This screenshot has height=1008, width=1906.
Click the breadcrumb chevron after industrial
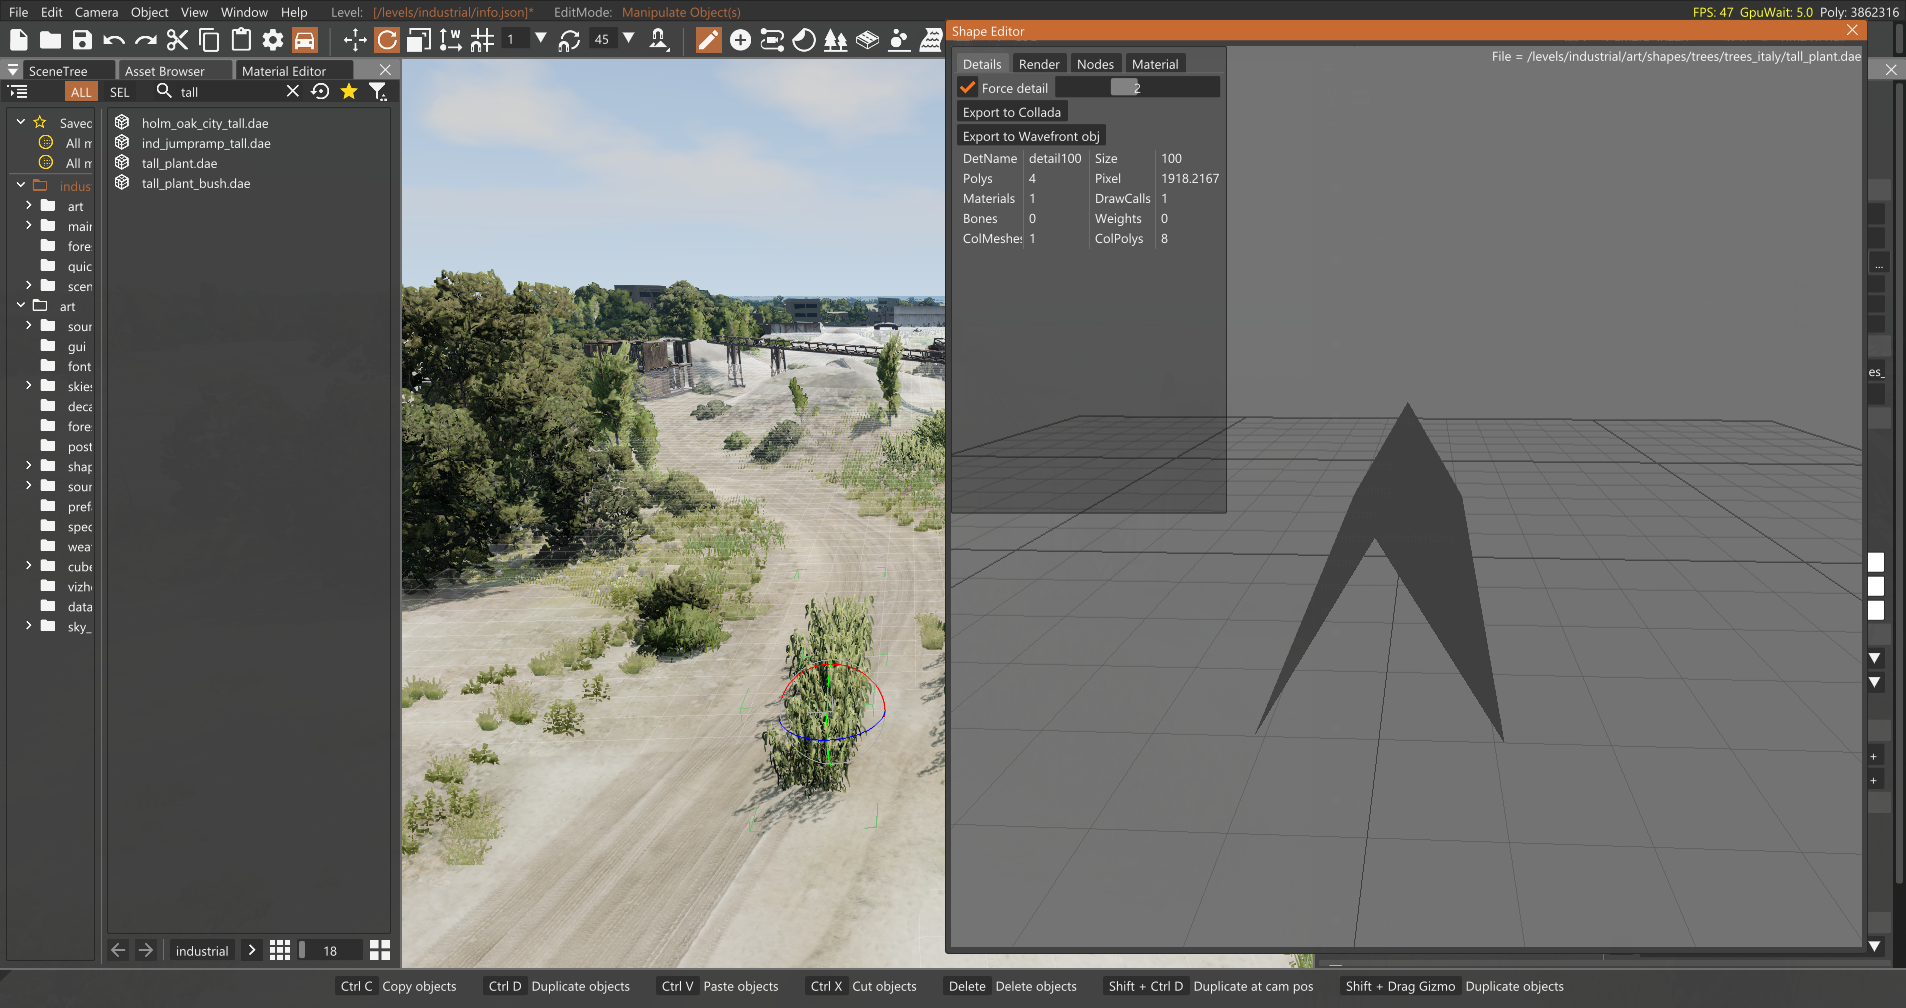point(252,950)
